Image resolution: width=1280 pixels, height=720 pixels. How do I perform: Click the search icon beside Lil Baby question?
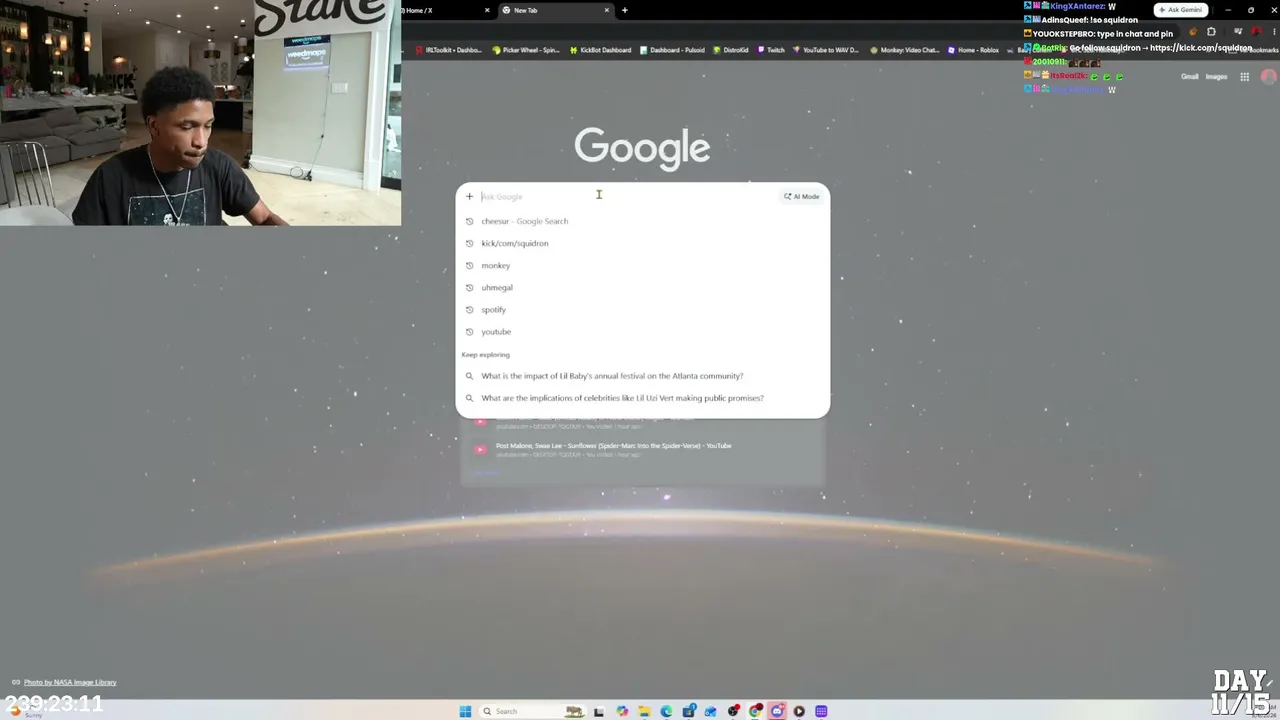469,376
